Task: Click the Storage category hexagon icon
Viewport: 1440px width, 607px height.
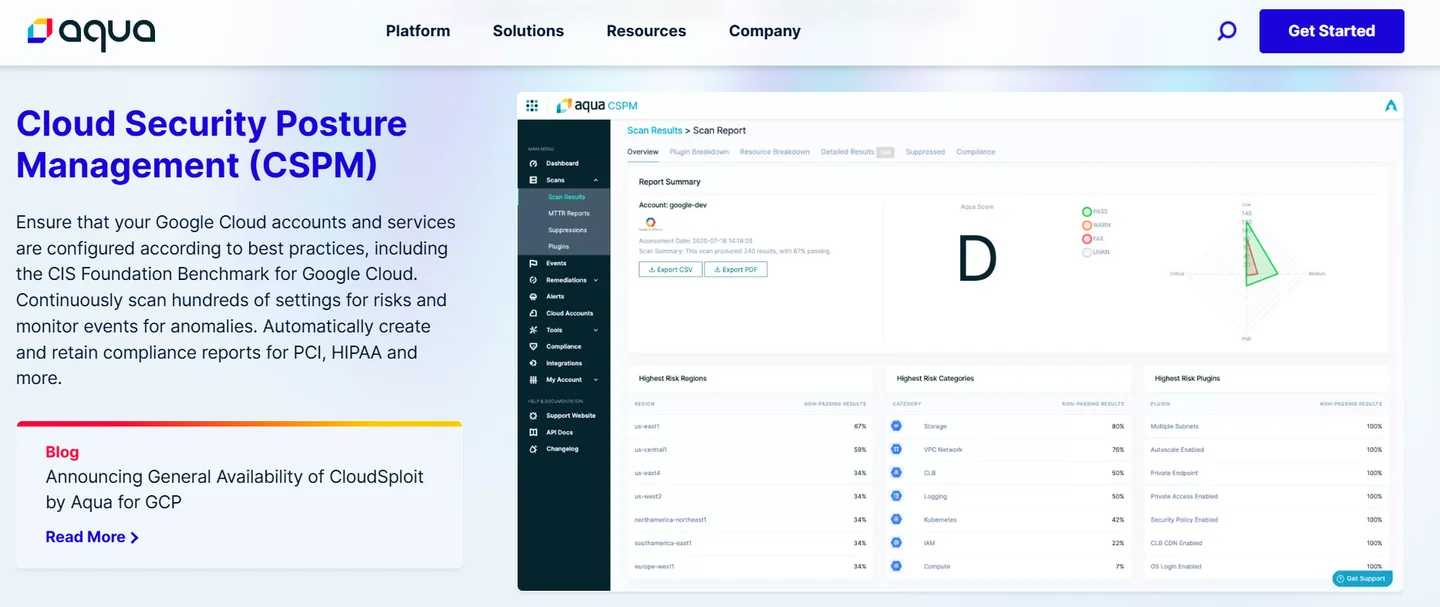Action: click(x=896, y=426)
